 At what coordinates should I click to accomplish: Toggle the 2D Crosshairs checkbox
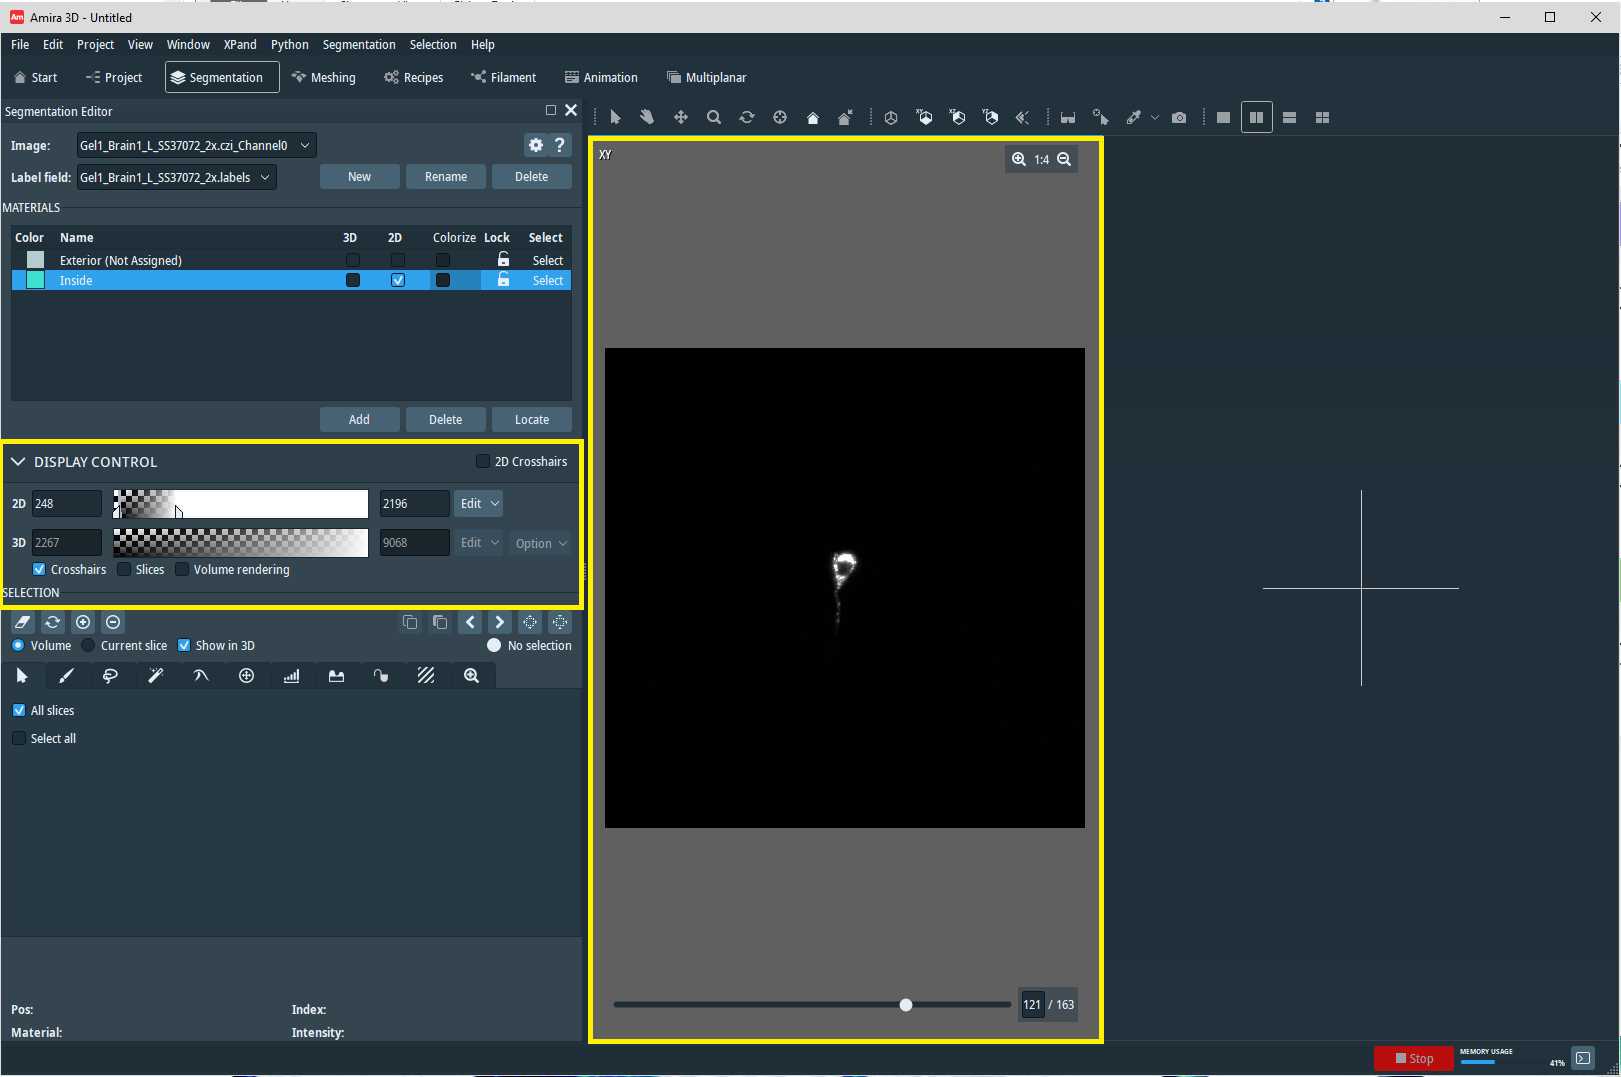click(483, 461)
